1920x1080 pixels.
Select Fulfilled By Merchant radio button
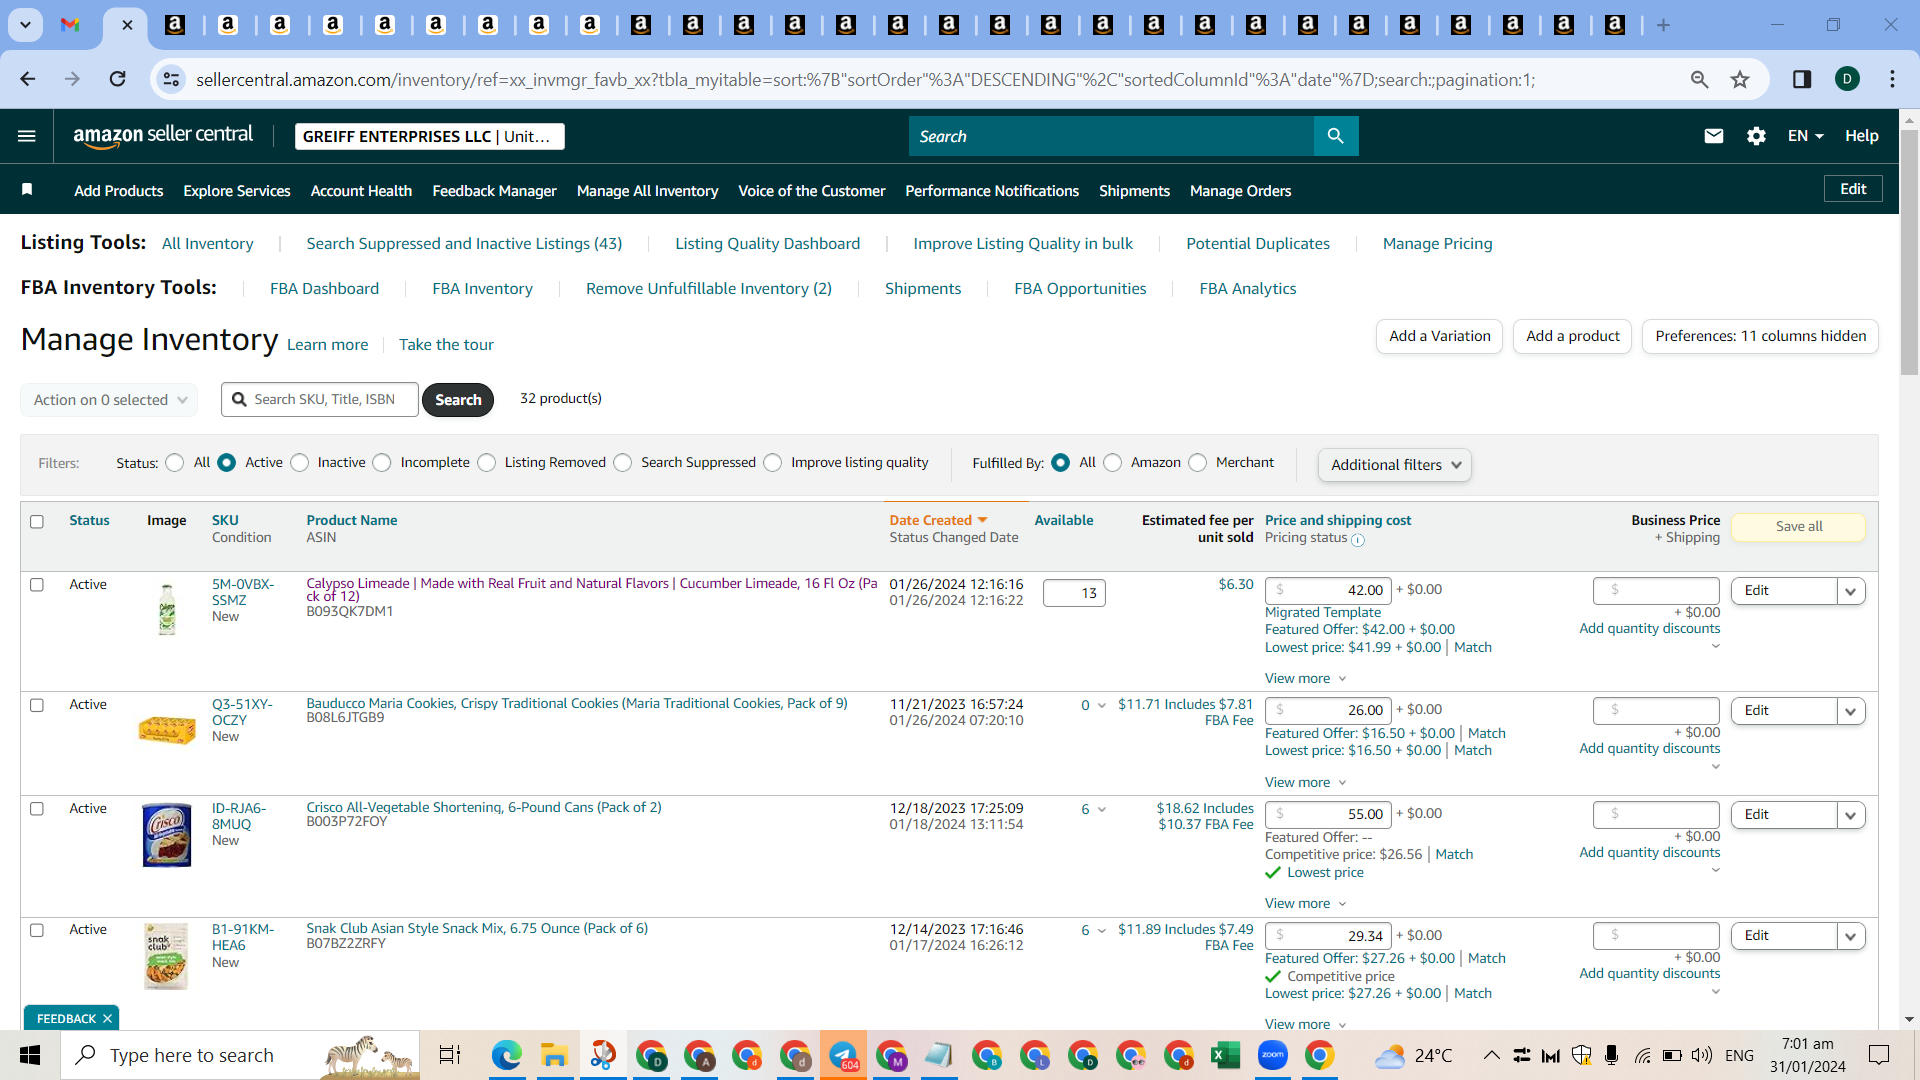tap(1198, 463)
